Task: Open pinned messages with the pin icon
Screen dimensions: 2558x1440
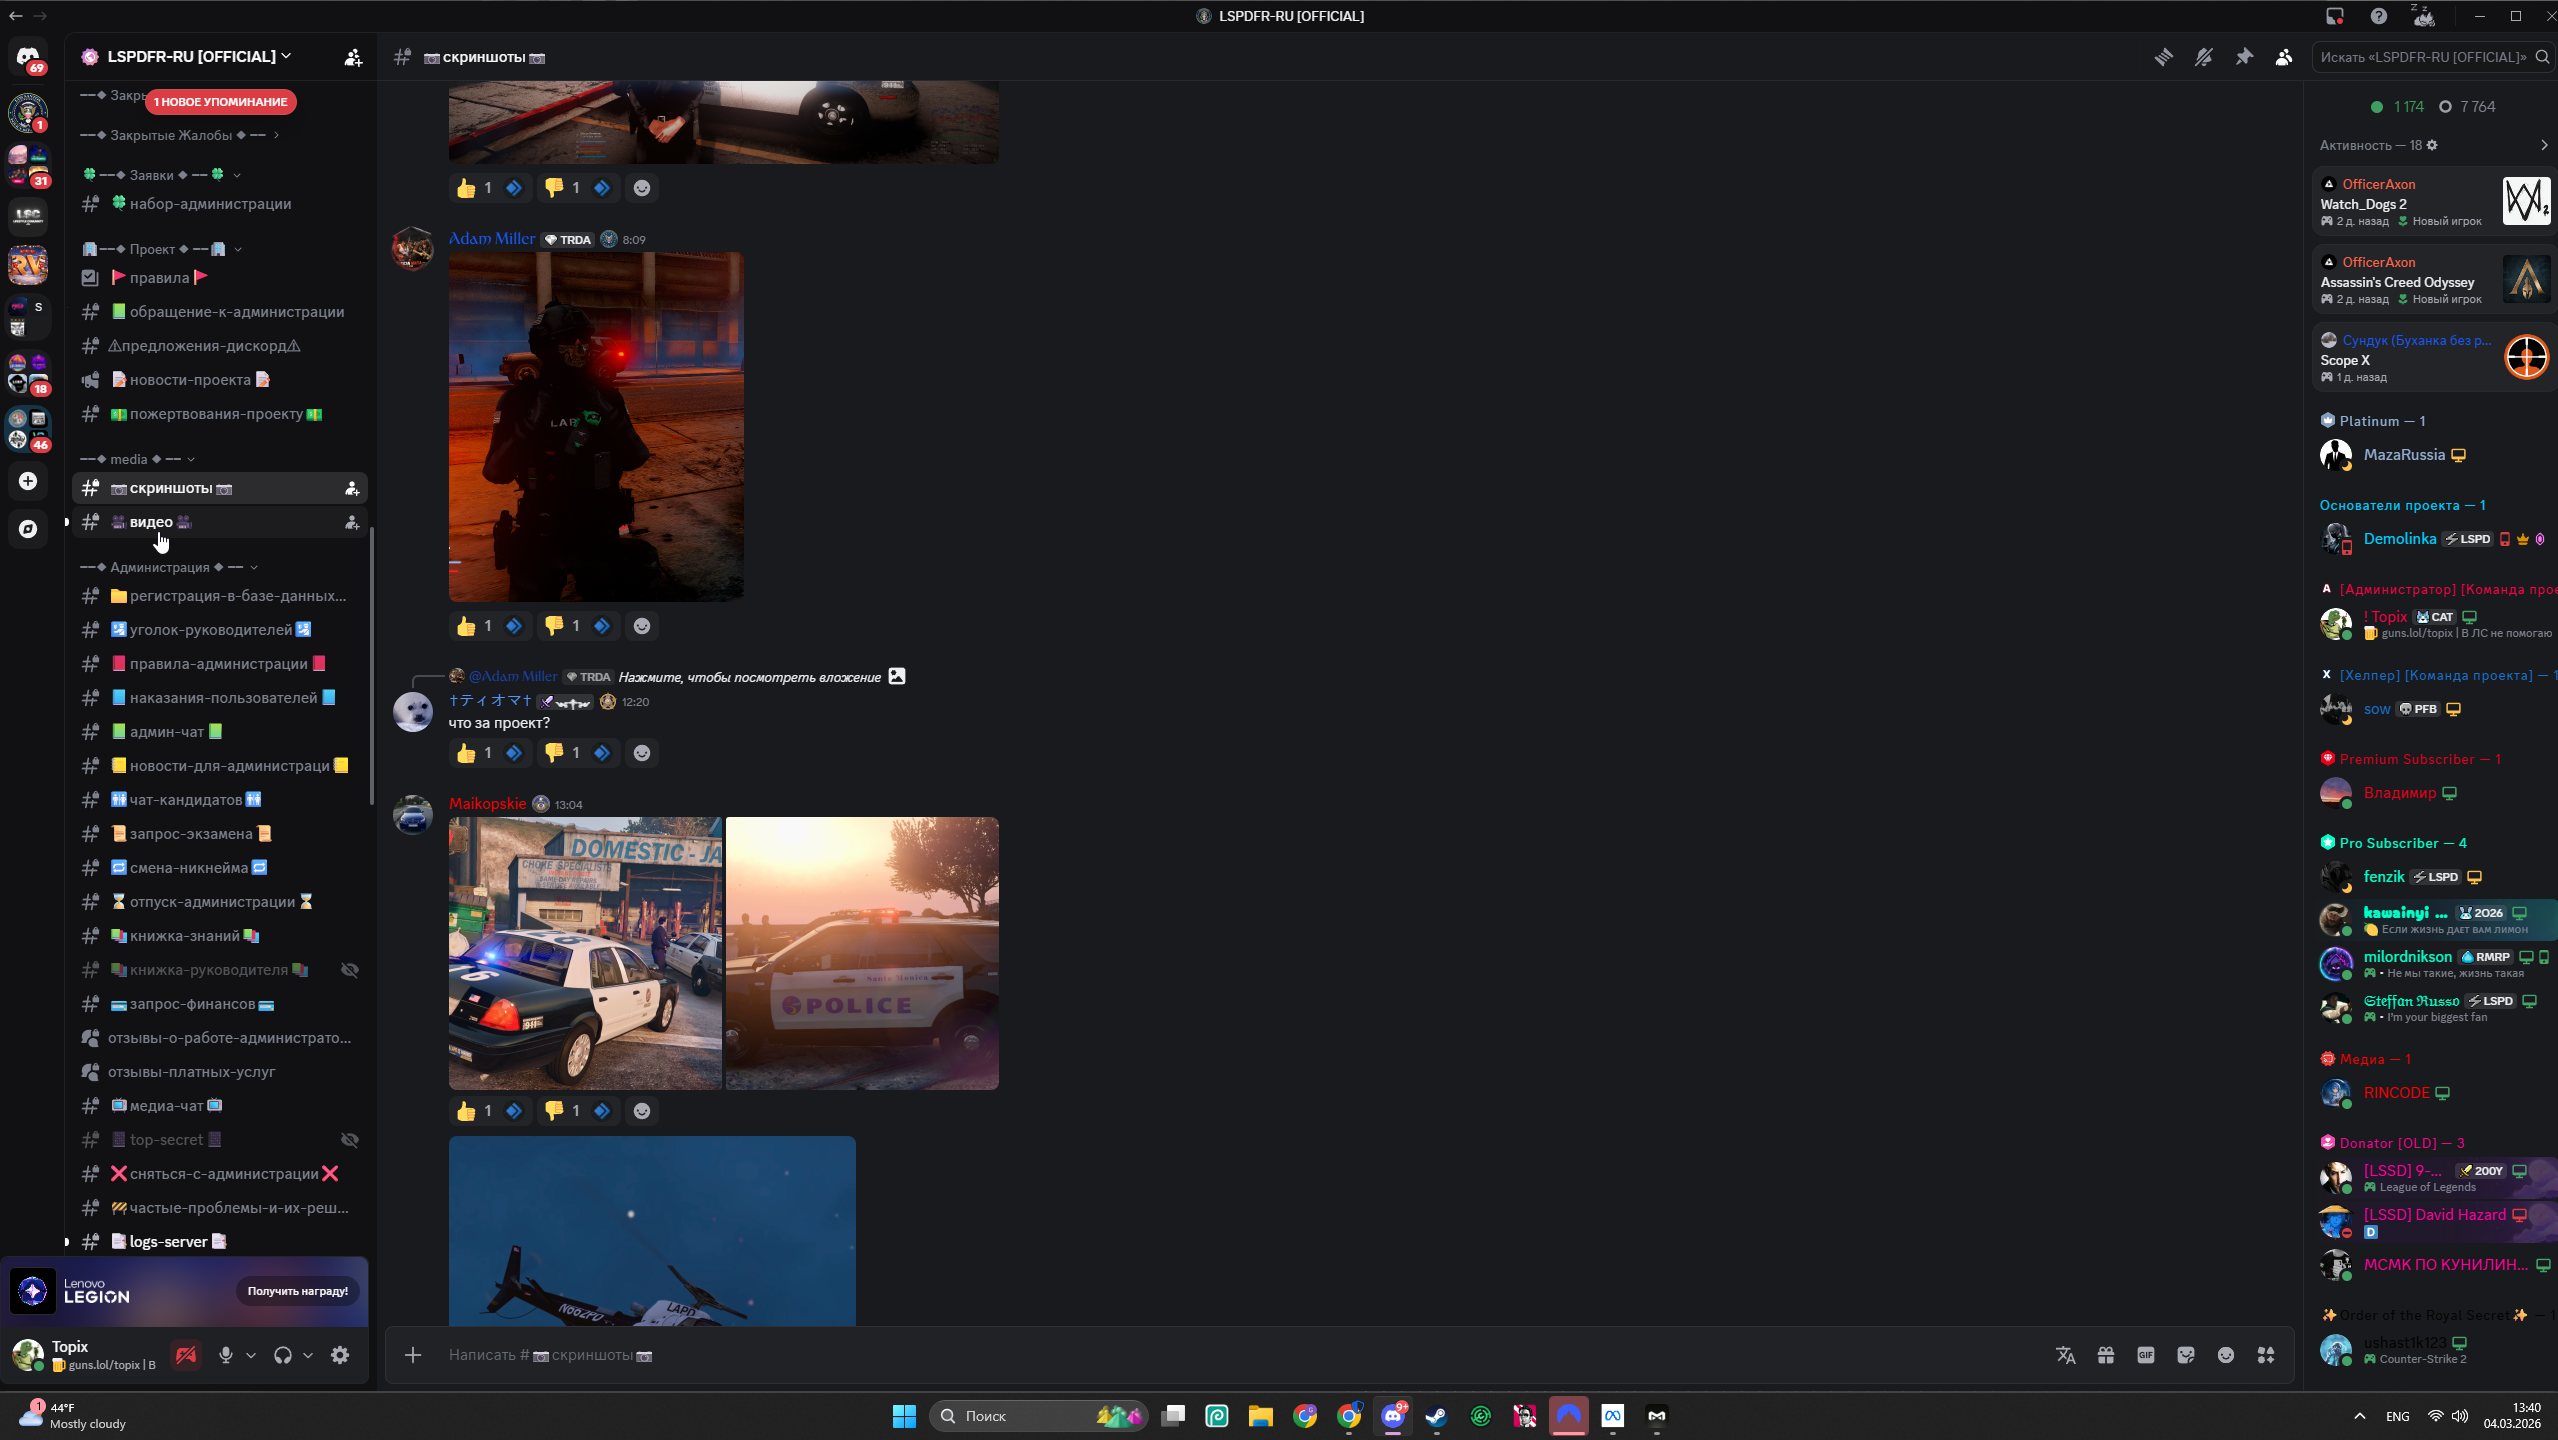Action: click(2244, 57)
